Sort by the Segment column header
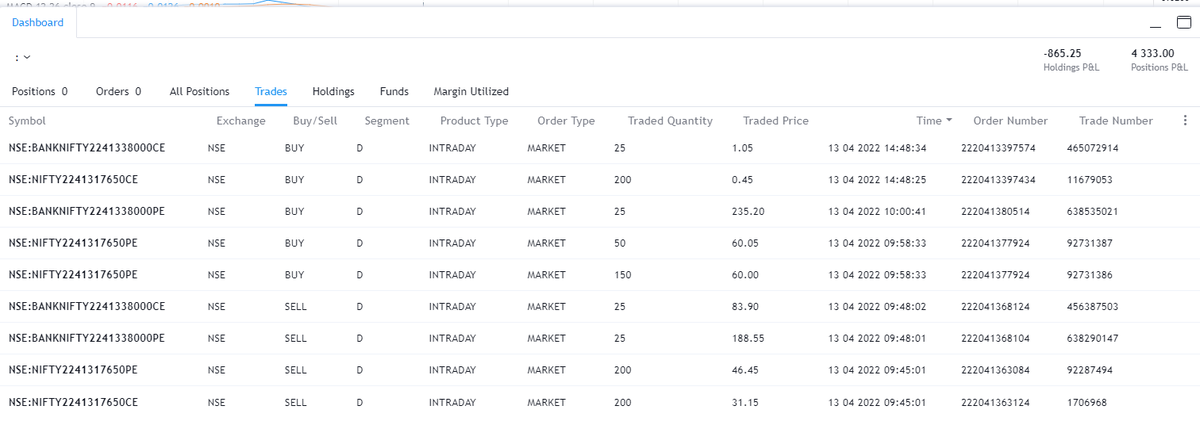Image resolution: width=1200 pixels, height=425 pixels. click(x=387, y=121)
